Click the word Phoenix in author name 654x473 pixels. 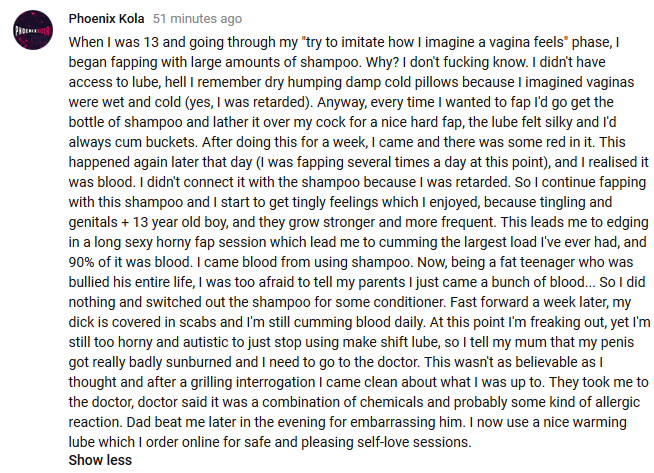point(92,19)
